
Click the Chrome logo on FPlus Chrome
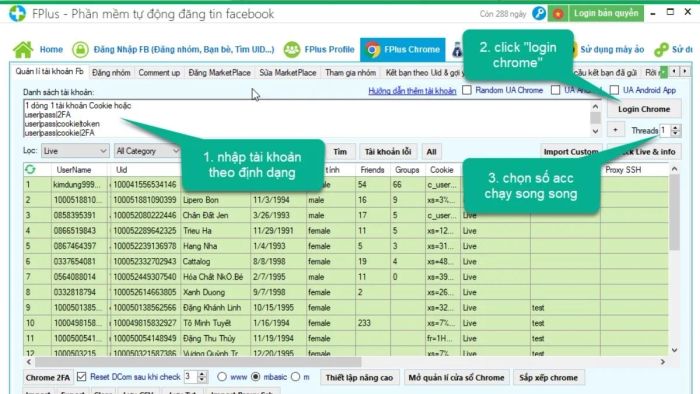(x=372, y=50)
